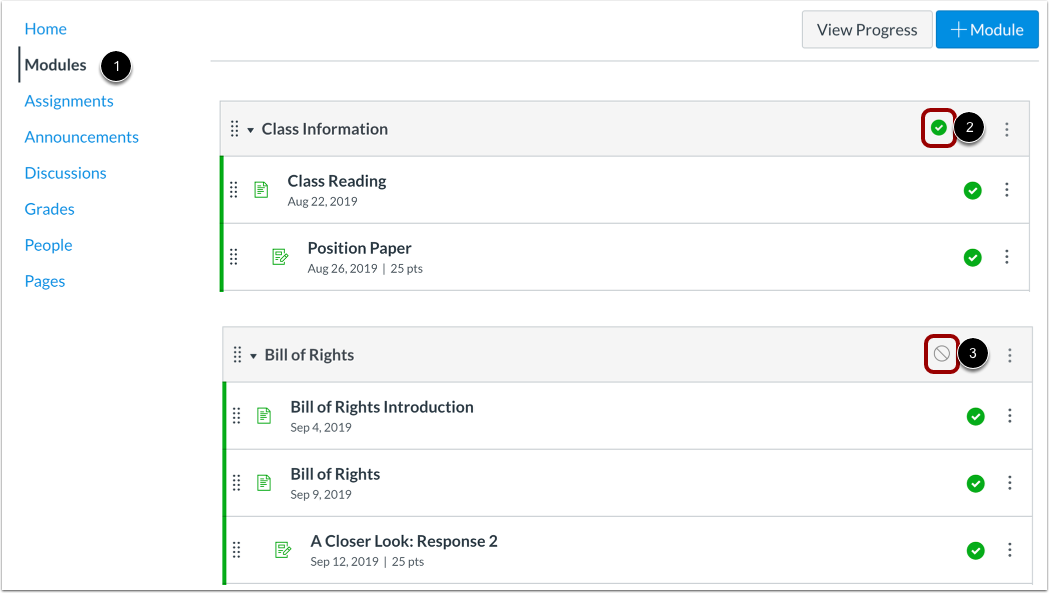Toggle the published status of Class Reading
1049x593 pixels.
pyautogui.click(x=972, y=189)
